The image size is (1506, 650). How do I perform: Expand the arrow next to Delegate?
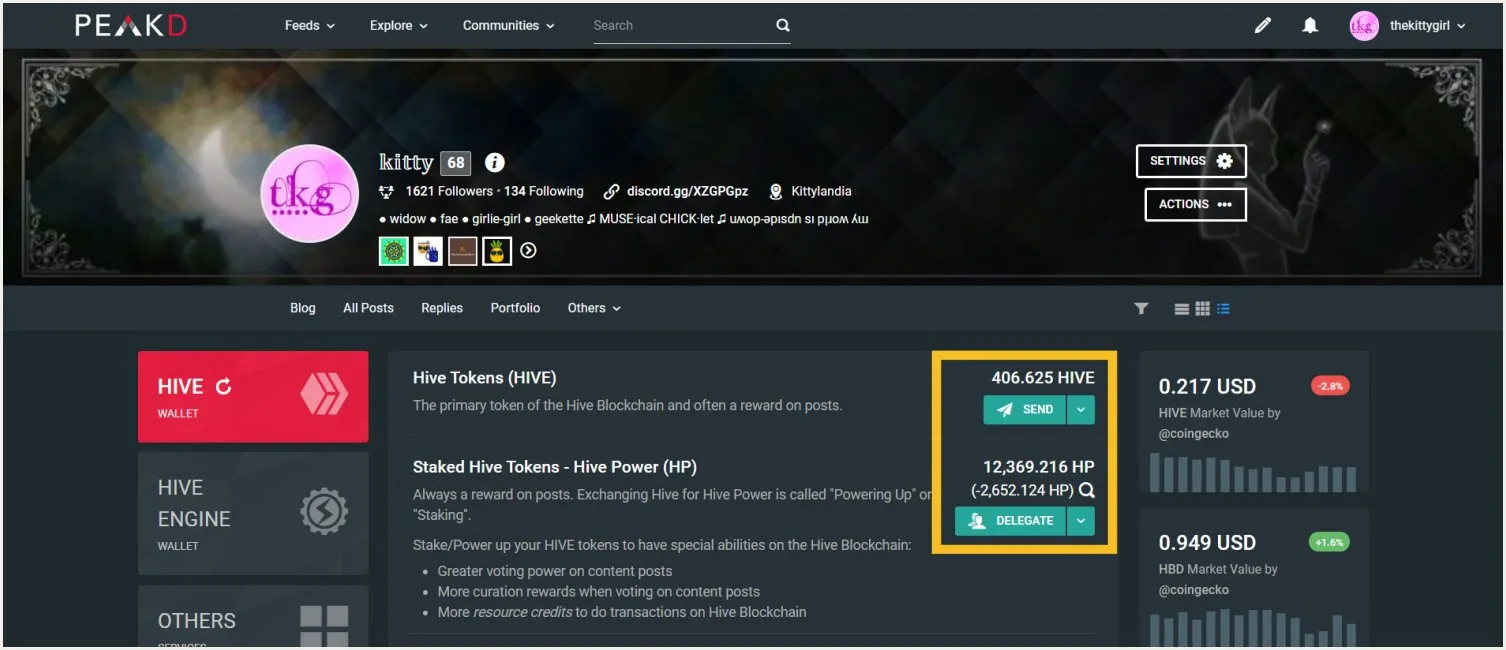click(1080, 521)
